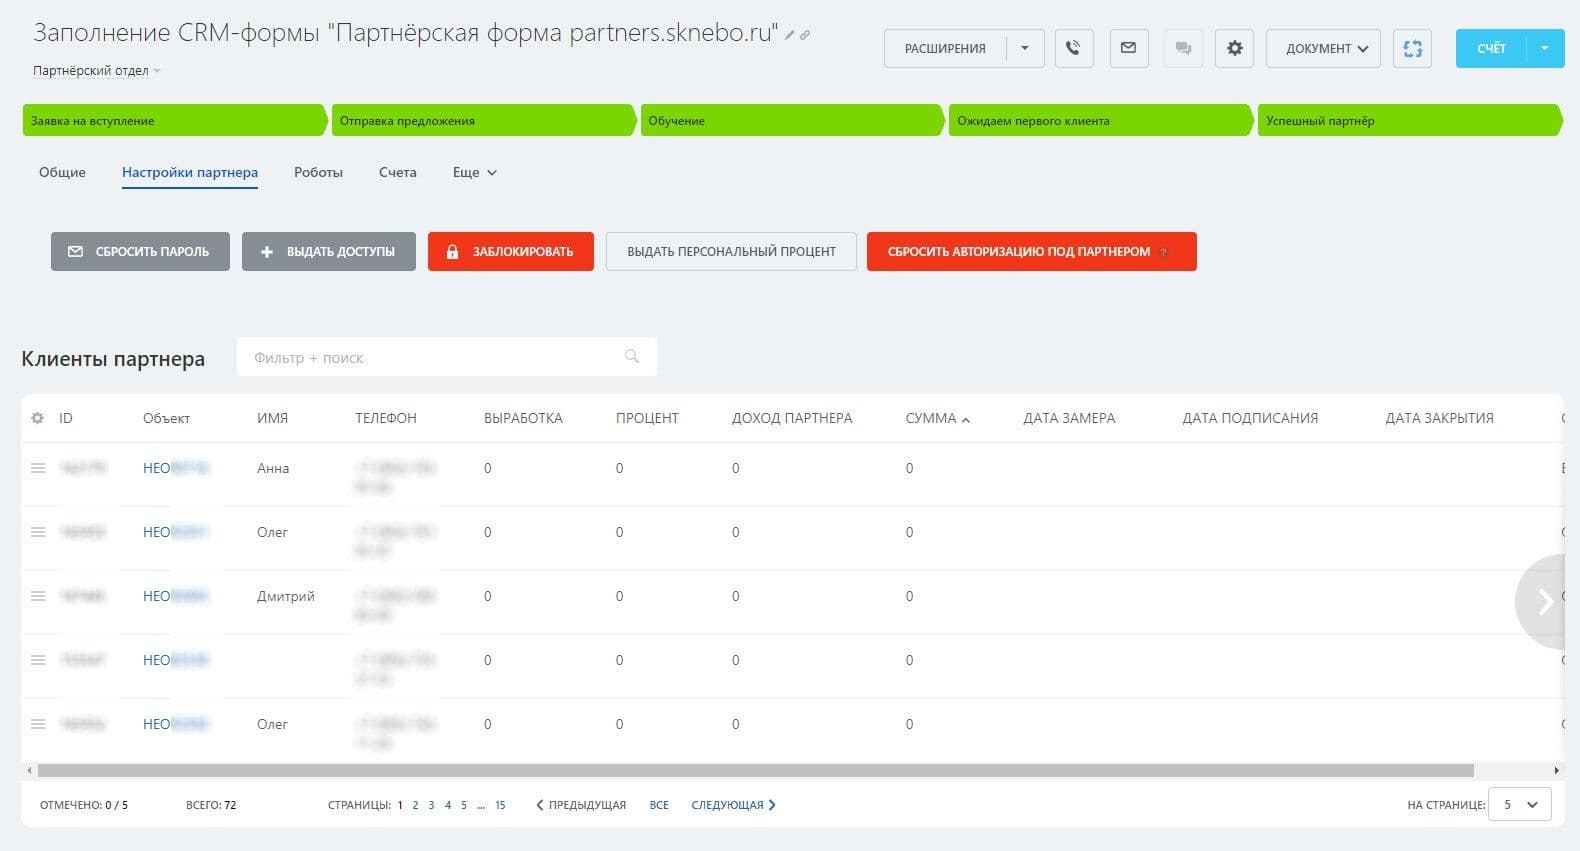The image size is (1580, 851).
Task: Go to the СЛЕДУЮЩАЯ page
Action: [x=733, y=805]
